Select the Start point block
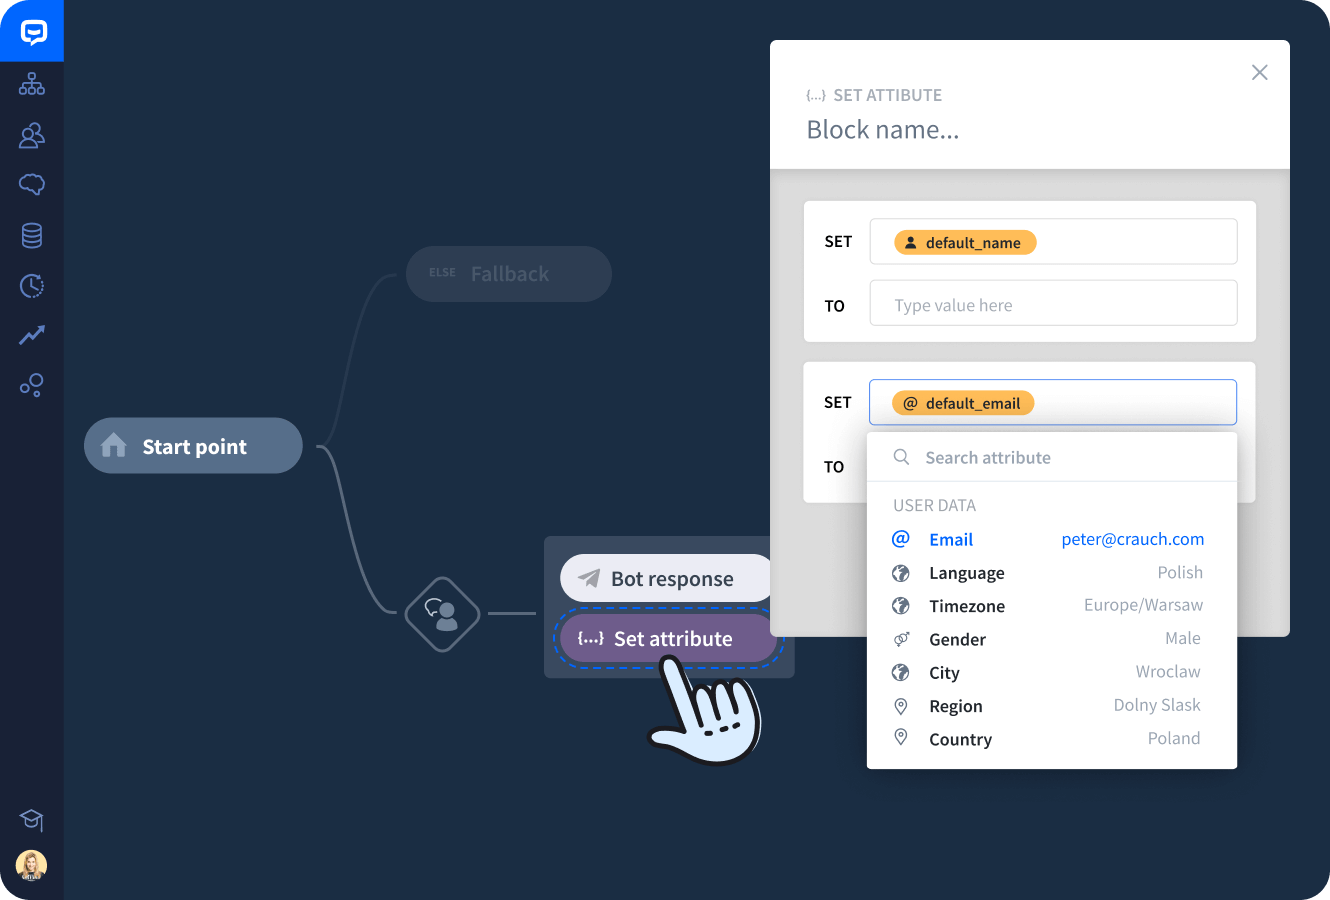The width and height of the screenshot is (1330, 900). point(193,446)
